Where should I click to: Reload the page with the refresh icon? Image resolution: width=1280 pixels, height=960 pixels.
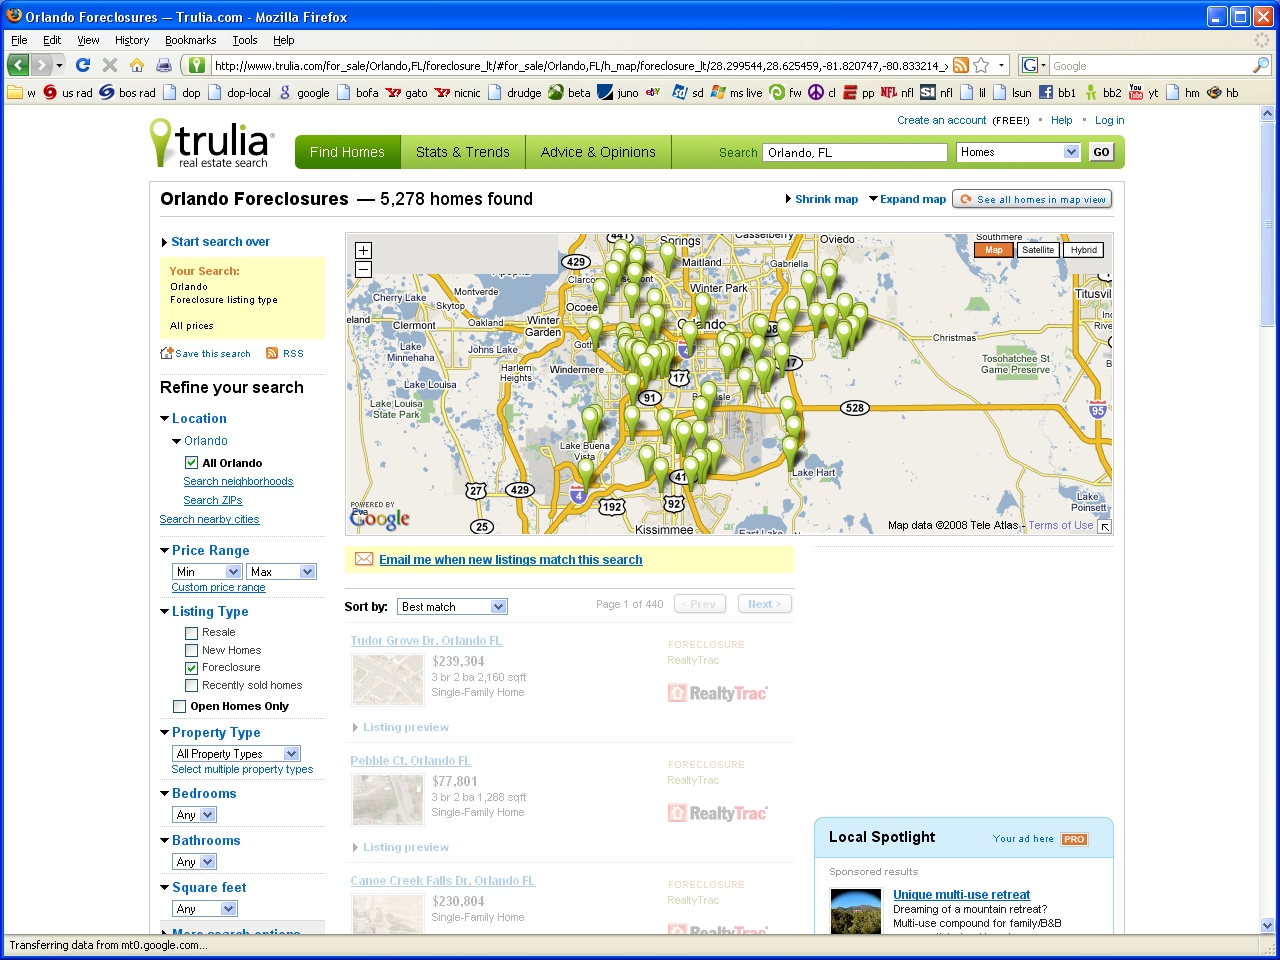(83, 65)
